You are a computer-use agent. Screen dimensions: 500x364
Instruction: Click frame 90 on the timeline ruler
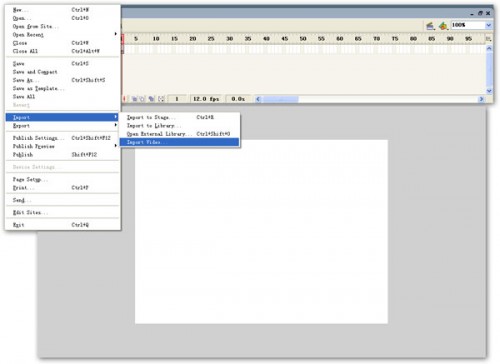pyautogui.click(x=450, y=39)
